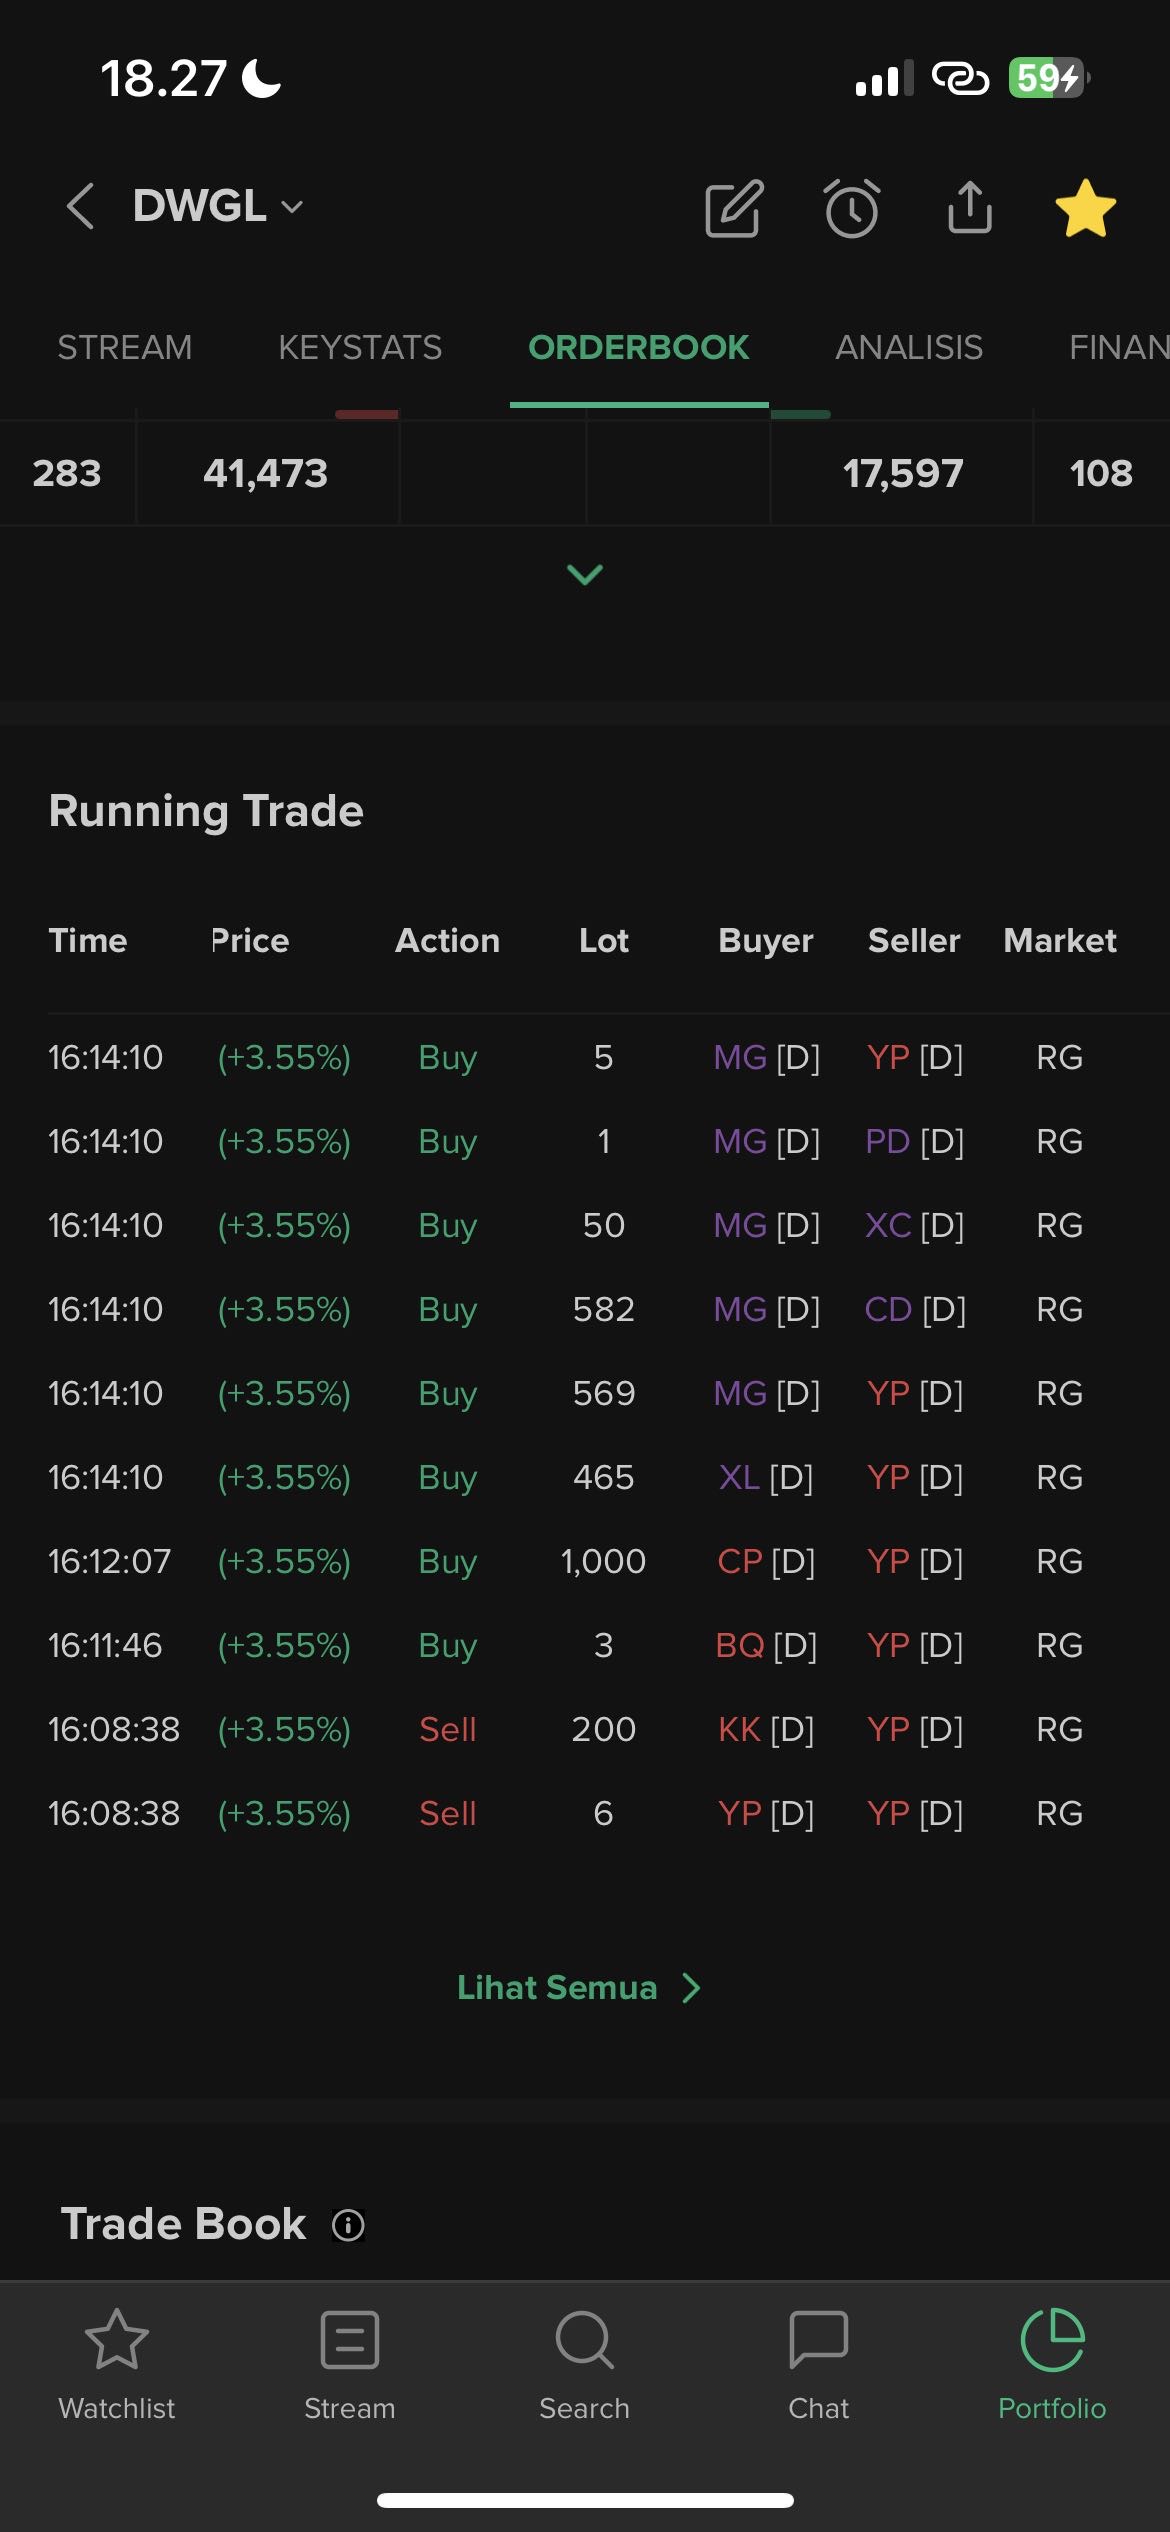Tap the Search magnifier in the bottom bar
Viewport: 1170px width, 2532px height.
pos(585,2364)
